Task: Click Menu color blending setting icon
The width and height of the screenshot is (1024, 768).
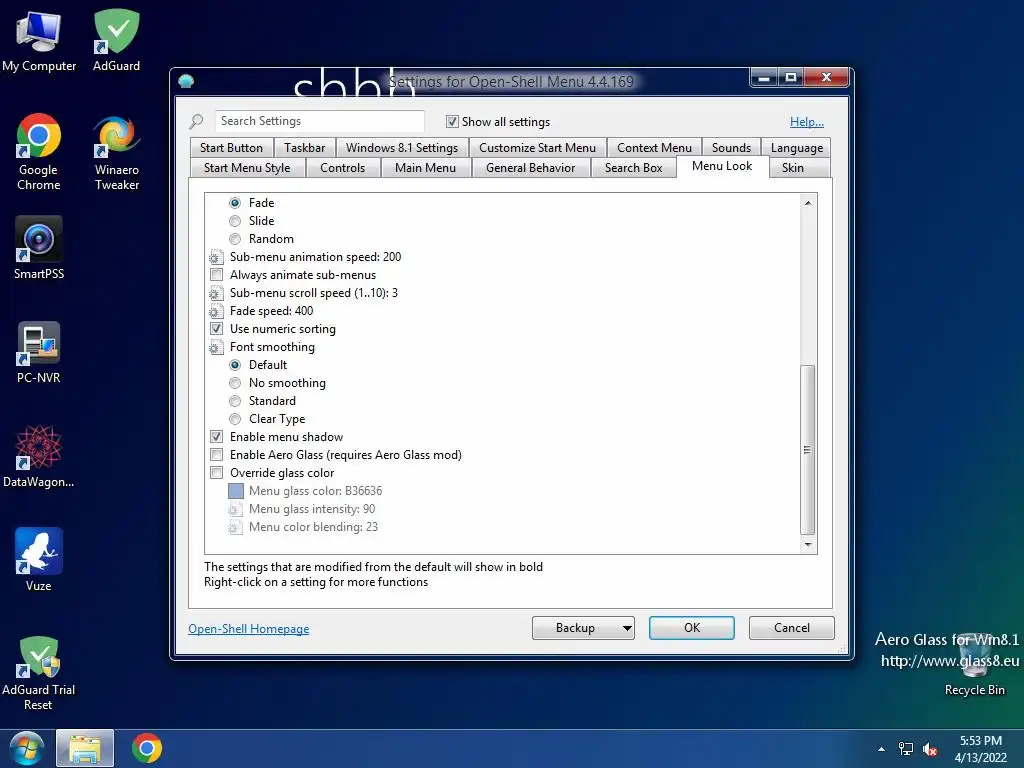Action: click(235, 527)
